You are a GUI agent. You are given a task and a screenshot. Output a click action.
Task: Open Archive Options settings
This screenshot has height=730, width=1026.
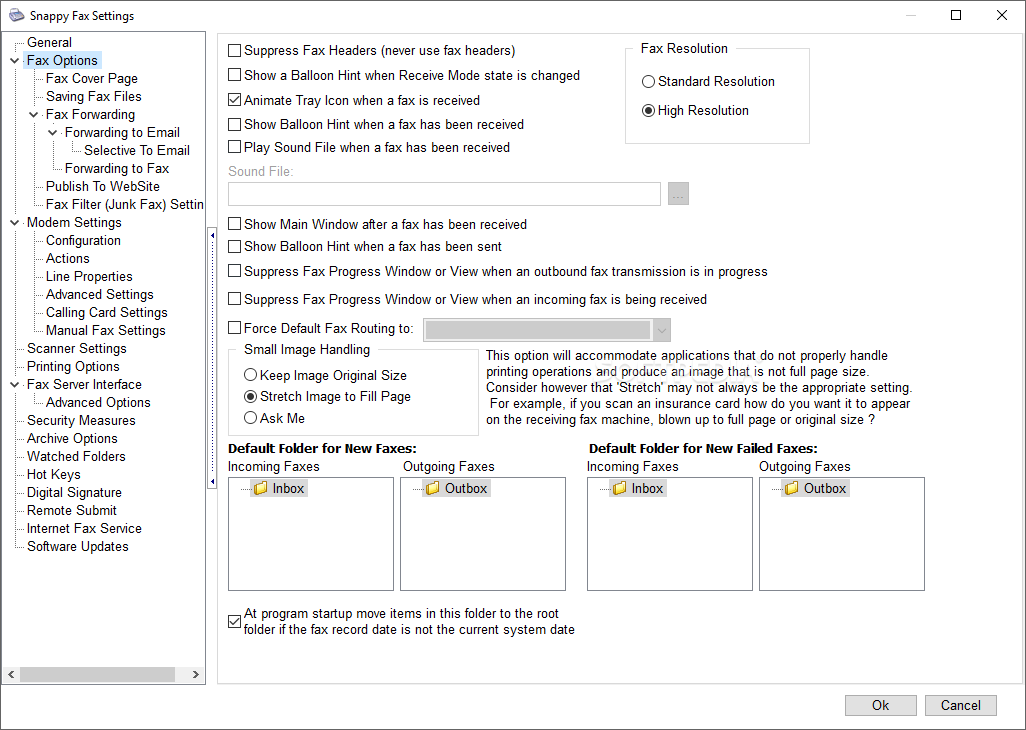(72, 438)
